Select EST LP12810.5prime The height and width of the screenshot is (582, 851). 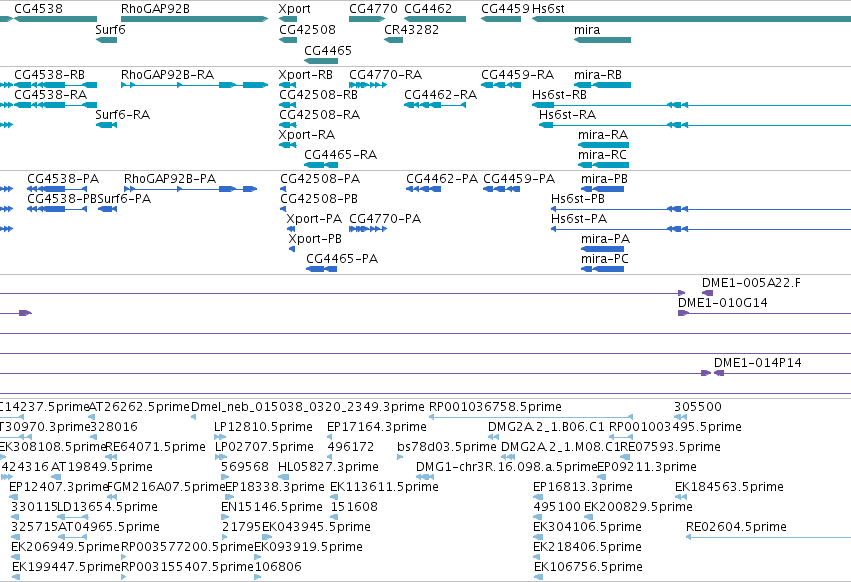(220, 437)
